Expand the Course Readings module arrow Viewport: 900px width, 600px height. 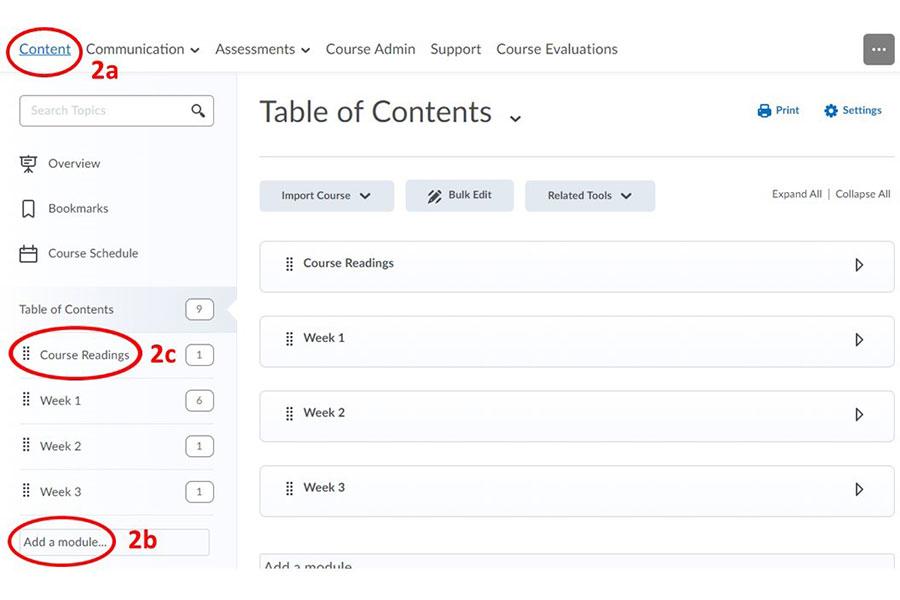[858, 266]
